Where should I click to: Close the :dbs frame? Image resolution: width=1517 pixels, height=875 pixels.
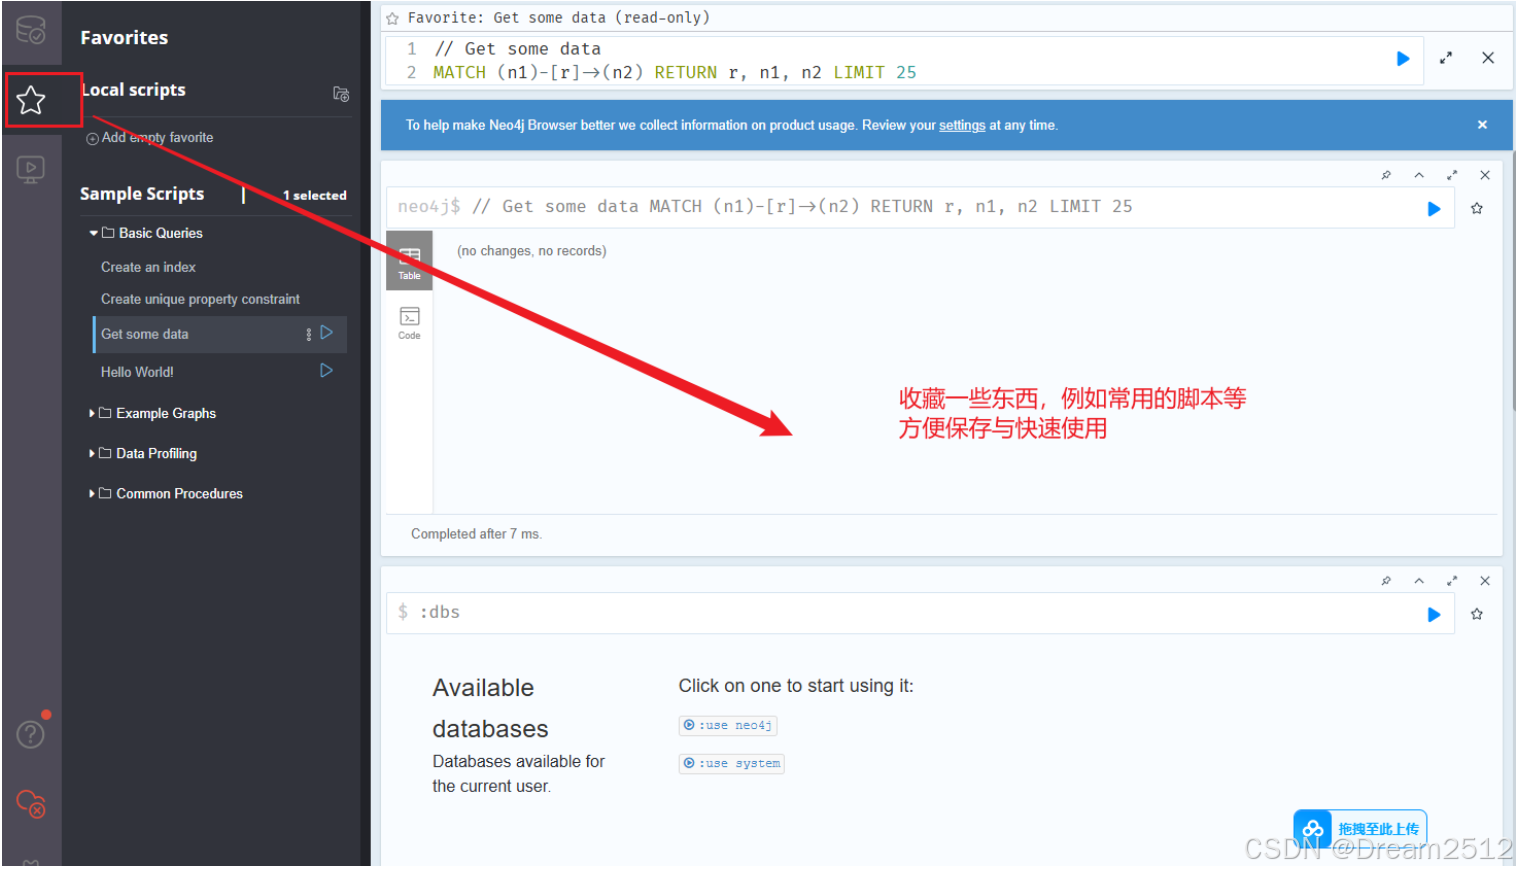click(x=1485, y=581)
